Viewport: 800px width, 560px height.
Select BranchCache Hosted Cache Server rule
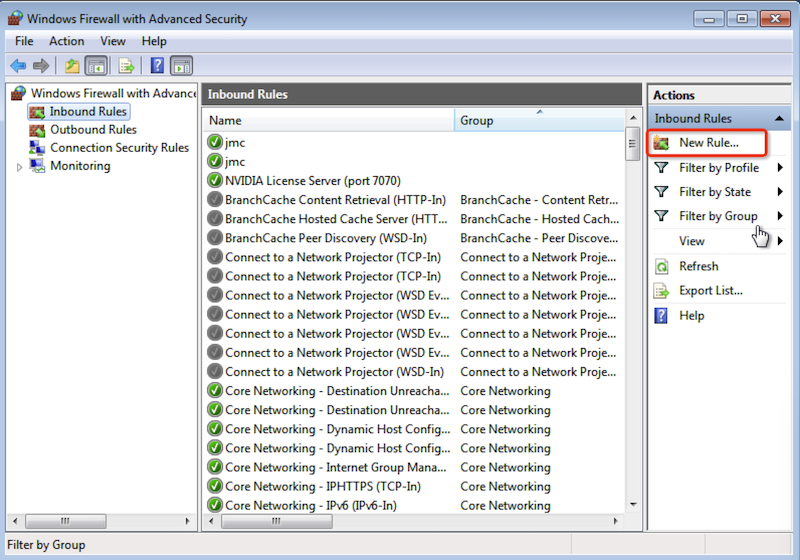(x=336, y=219)
